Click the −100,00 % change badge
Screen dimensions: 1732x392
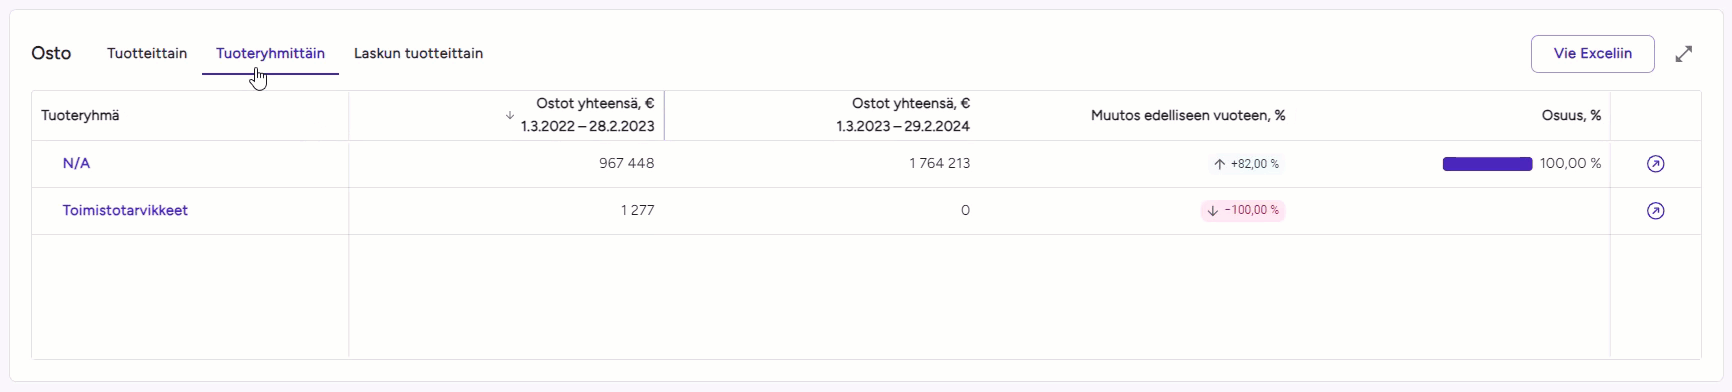(1243, 211)
